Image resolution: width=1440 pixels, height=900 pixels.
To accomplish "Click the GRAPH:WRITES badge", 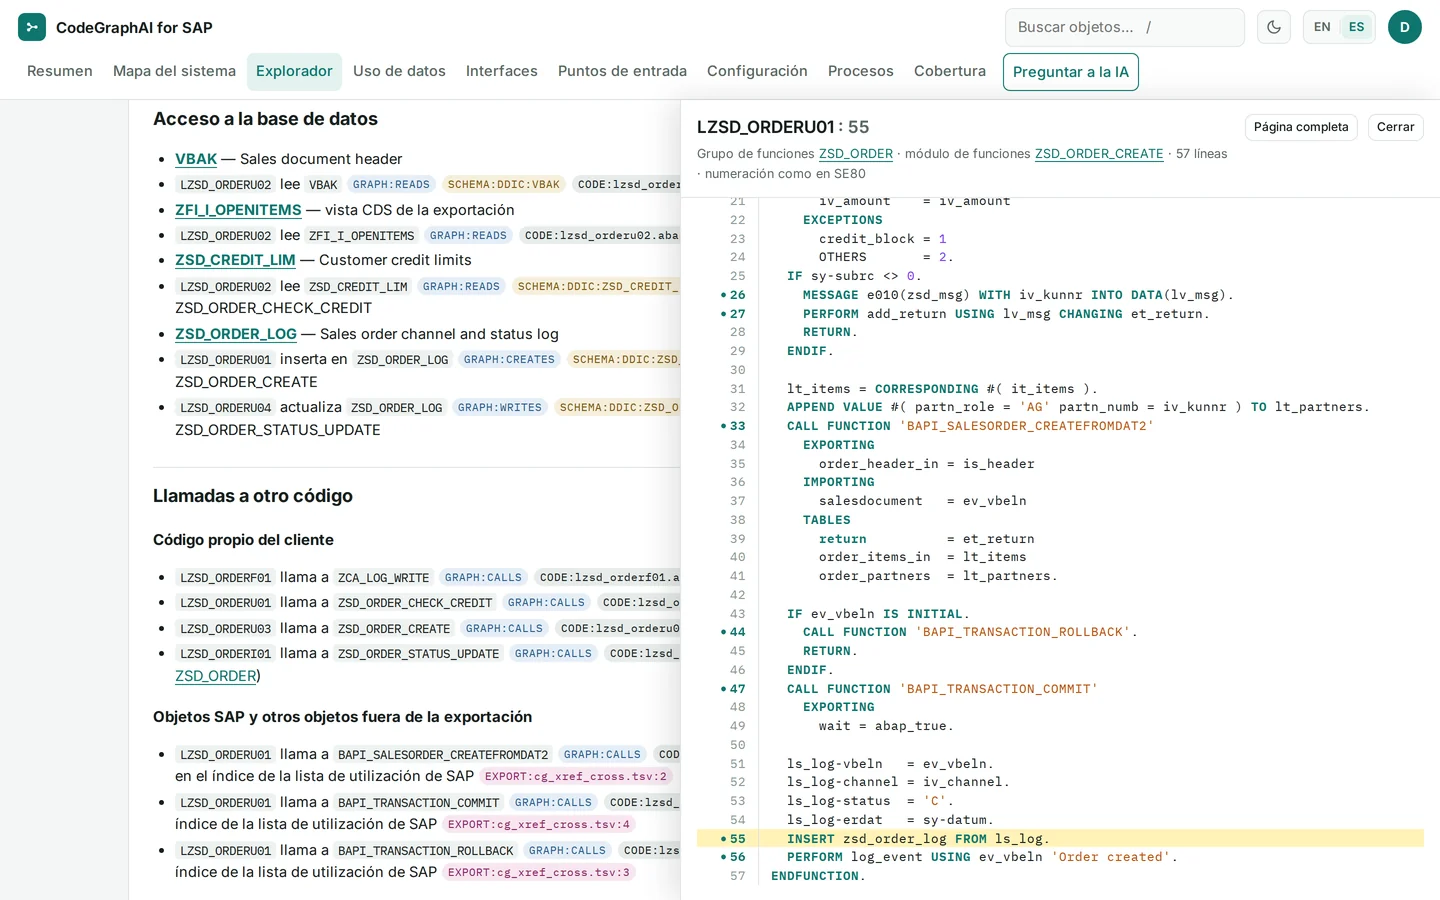I will [500, 408].
